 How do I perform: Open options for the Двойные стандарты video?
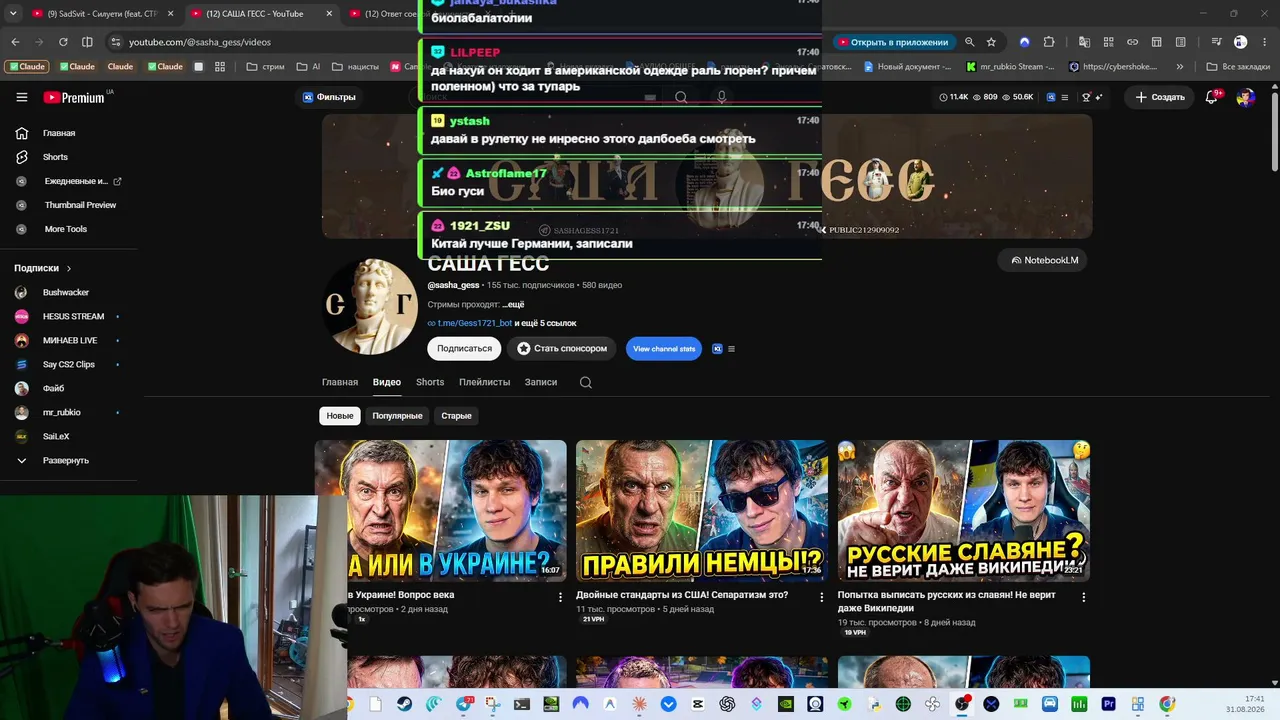[x=822, y=597]
